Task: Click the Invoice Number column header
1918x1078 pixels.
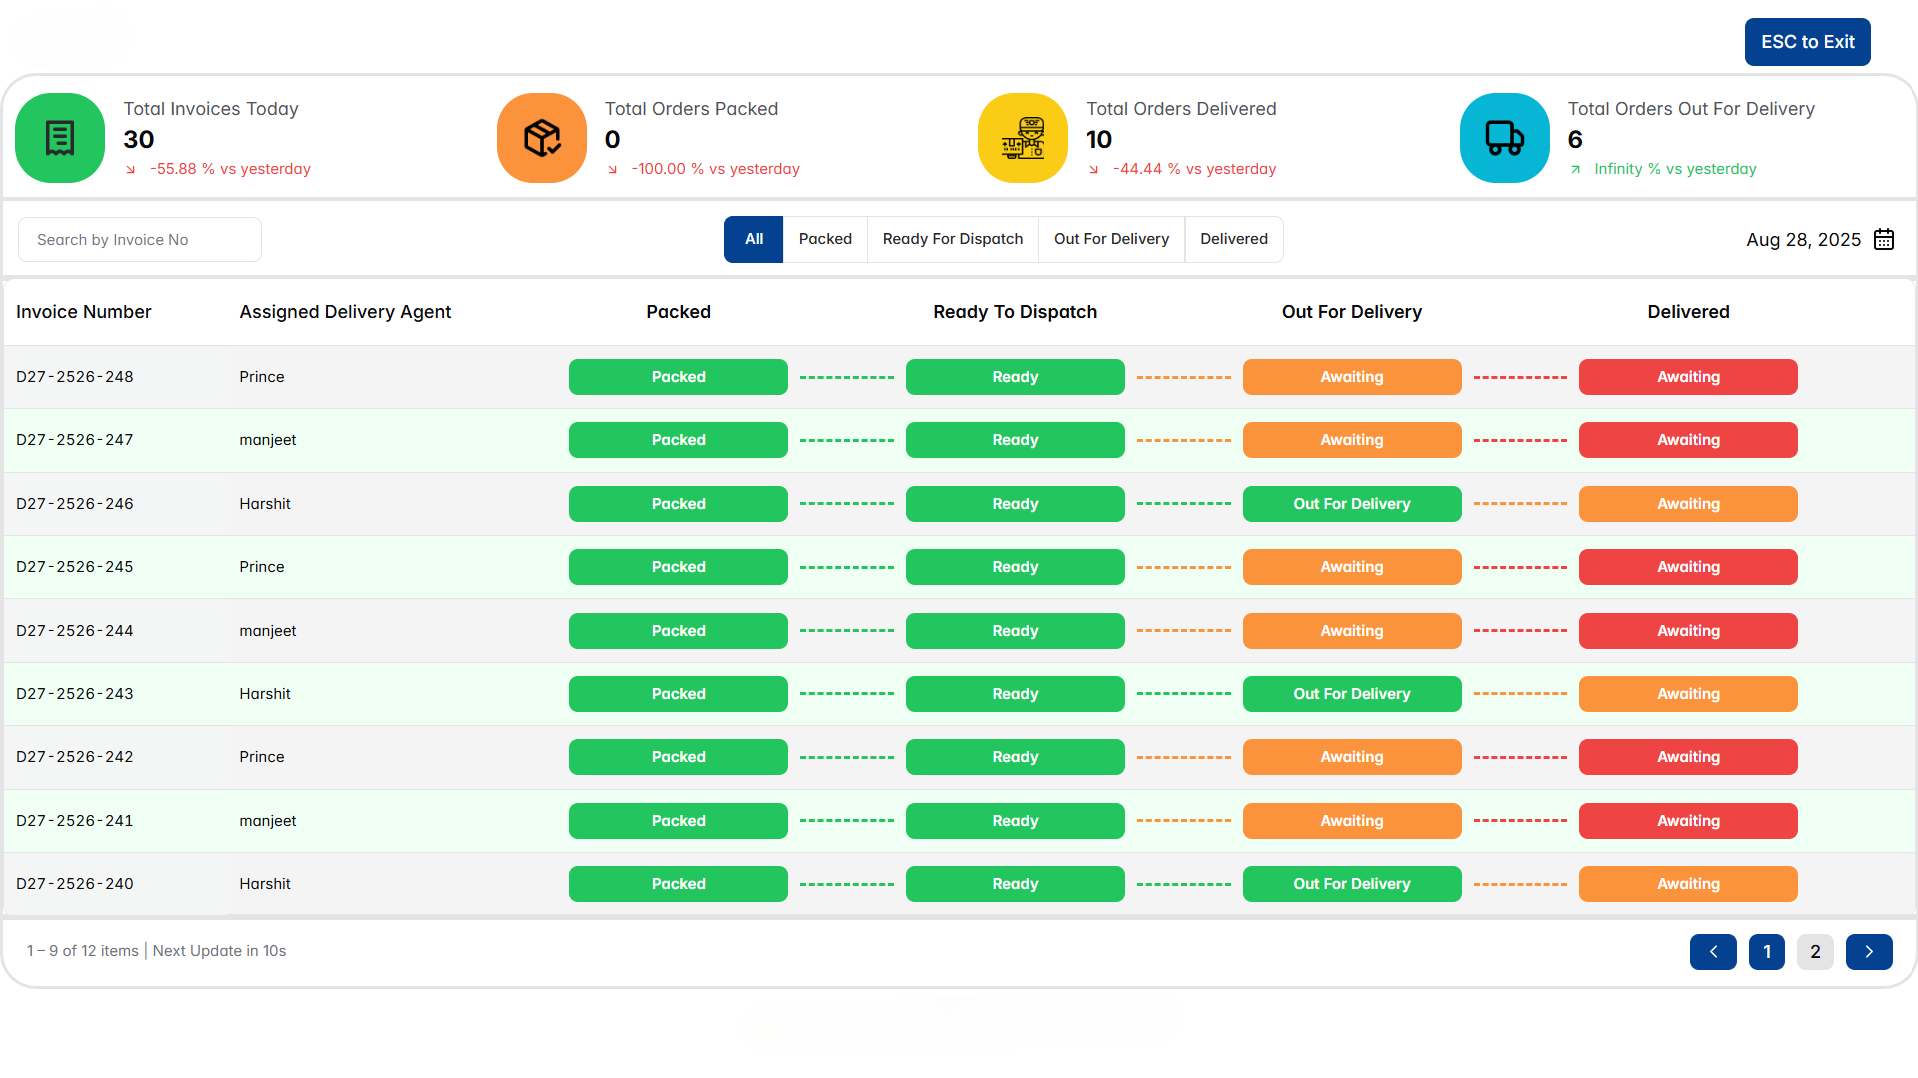Action: click(84, 312)
